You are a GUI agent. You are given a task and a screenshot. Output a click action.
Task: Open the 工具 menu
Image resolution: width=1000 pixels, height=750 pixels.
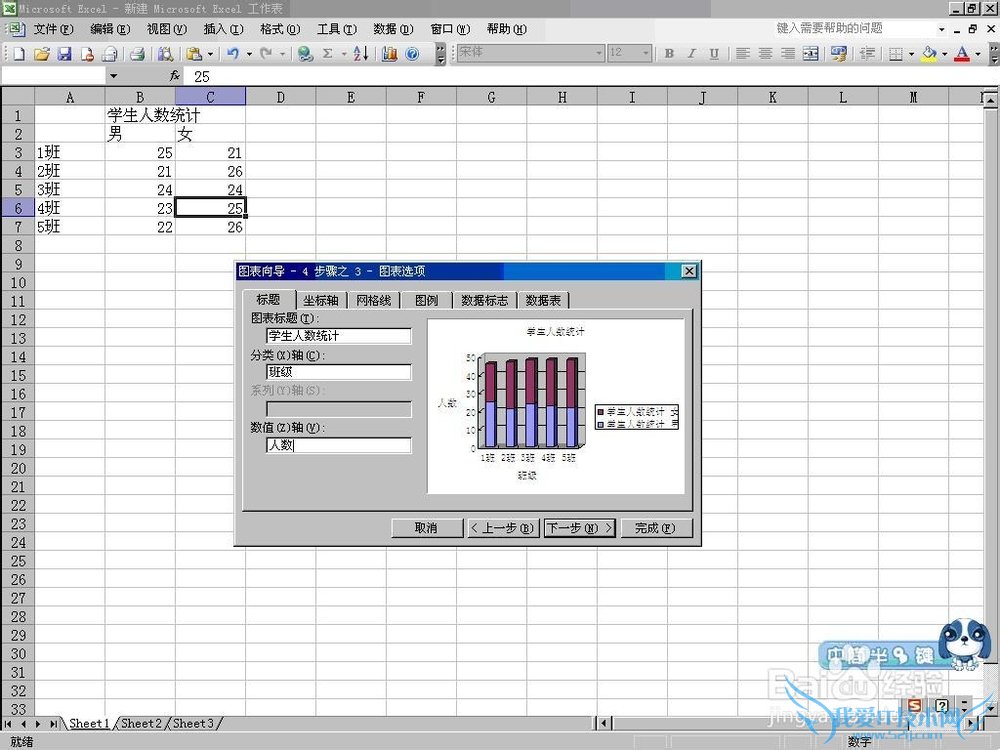coord(337,29)
